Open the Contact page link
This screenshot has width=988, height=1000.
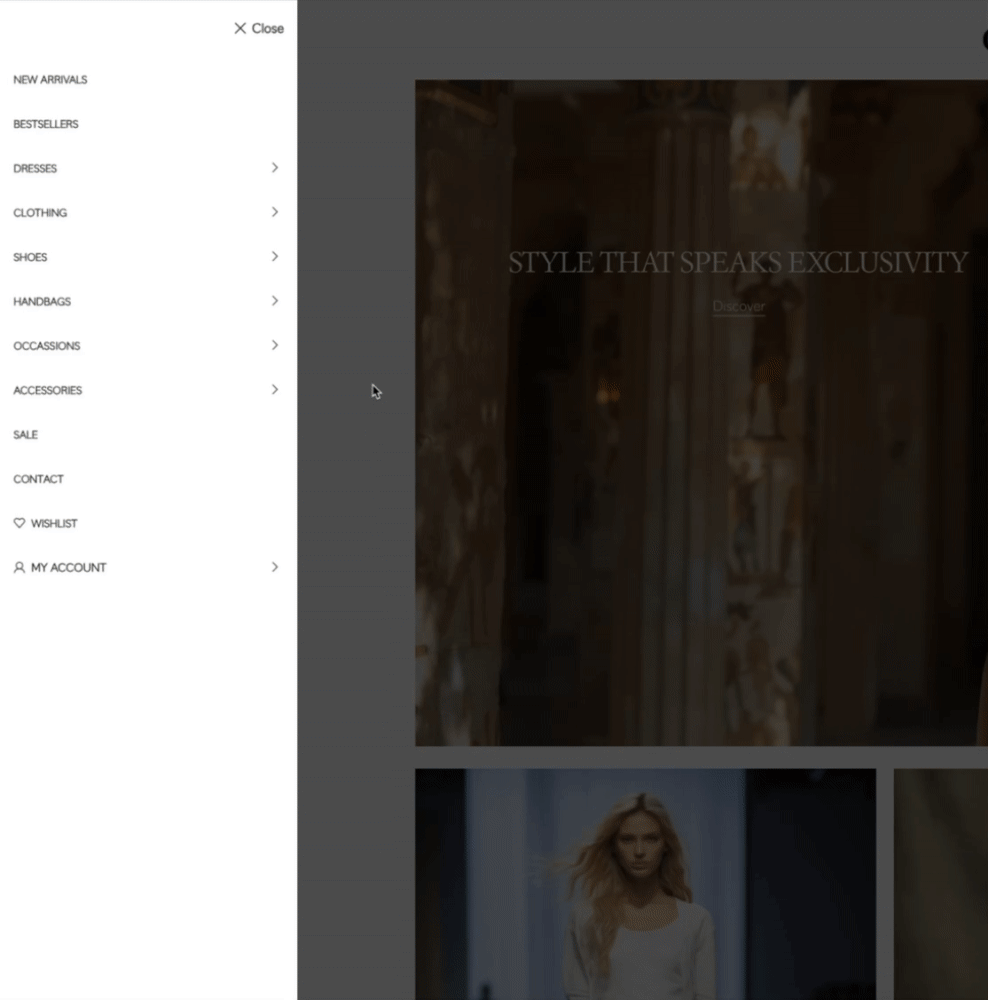pos(38,479)
